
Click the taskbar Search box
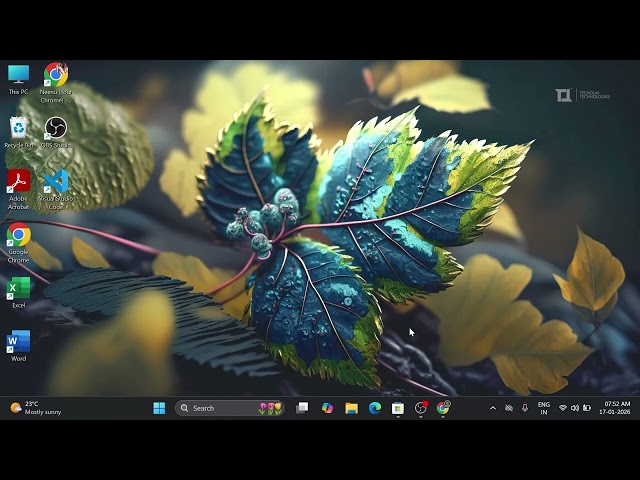click(x=230, y=408)
